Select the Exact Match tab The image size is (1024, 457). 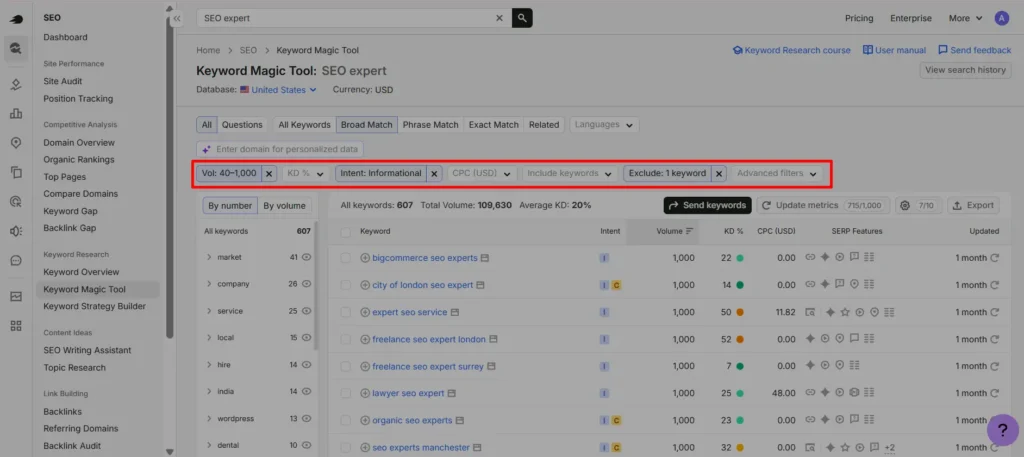pyautogui.click(x=494, y=125)
